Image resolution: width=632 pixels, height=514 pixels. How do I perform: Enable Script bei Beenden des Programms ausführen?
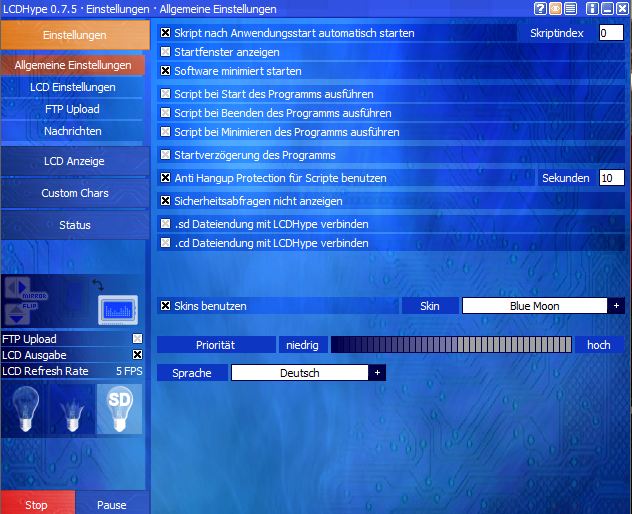[165, 112]
